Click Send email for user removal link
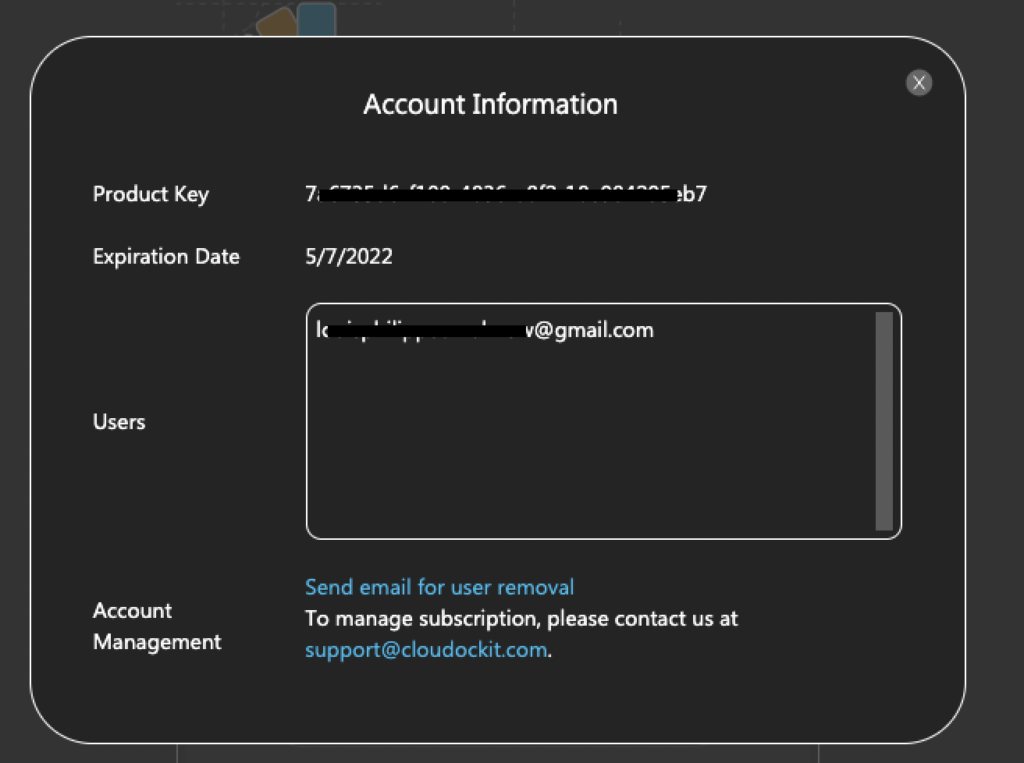 440,587
